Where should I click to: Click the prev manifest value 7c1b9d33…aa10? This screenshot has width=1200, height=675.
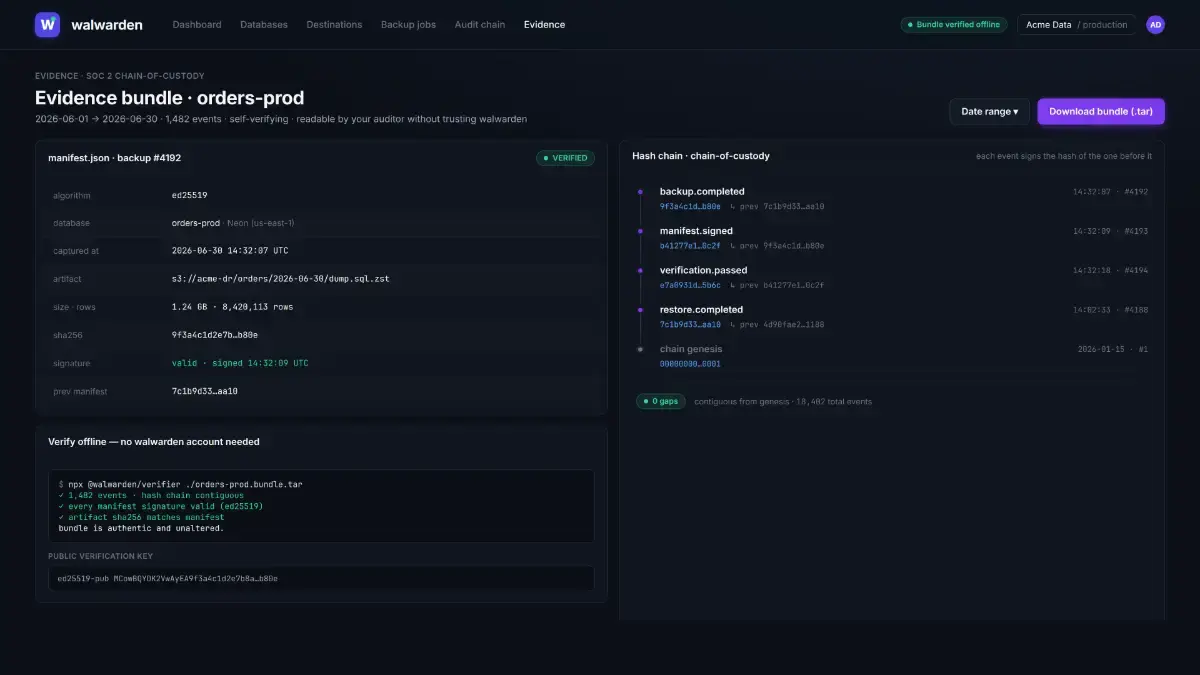pyautogui.click(x=205, y=391)
